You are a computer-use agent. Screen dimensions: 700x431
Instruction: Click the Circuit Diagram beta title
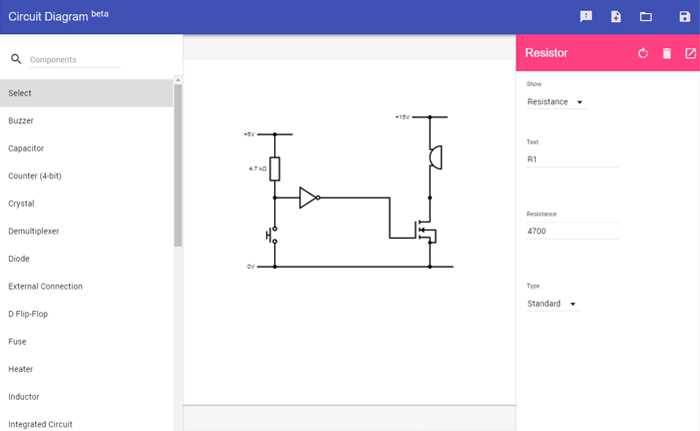click(58, 17)
